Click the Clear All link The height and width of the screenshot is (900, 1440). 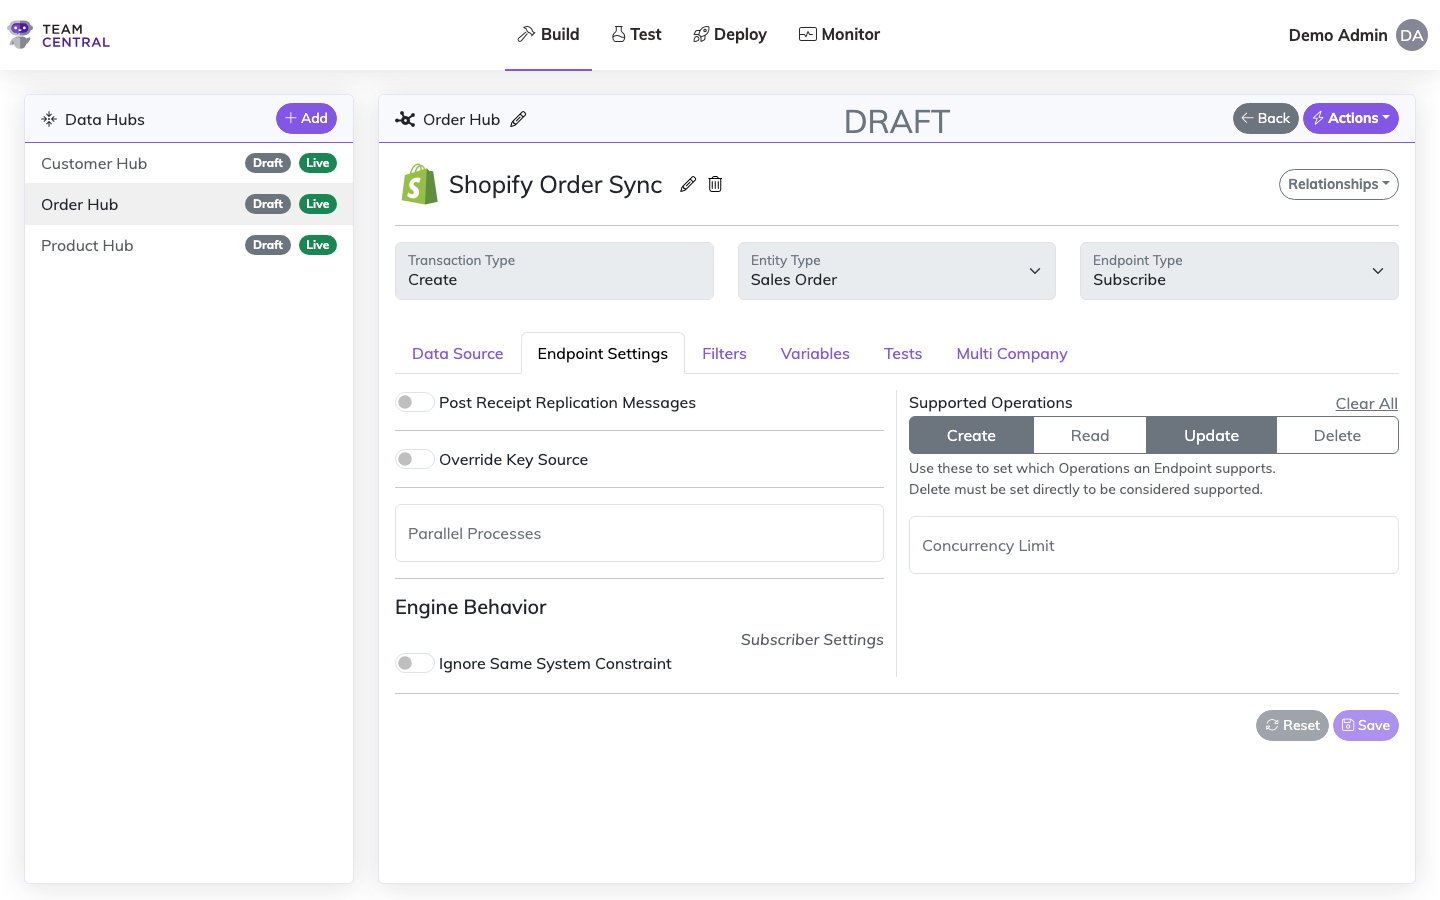pos(1366,403)
